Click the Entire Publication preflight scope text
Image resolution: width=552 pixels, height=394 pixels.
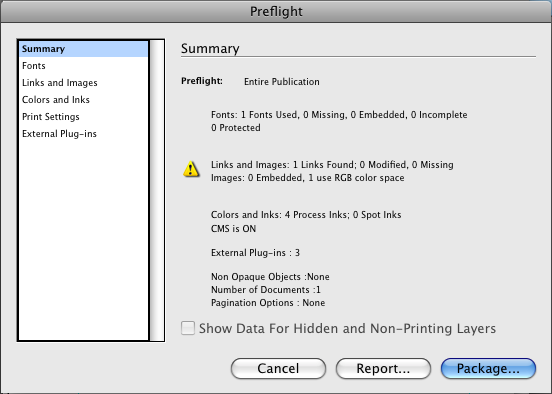[x=282, y=82]
